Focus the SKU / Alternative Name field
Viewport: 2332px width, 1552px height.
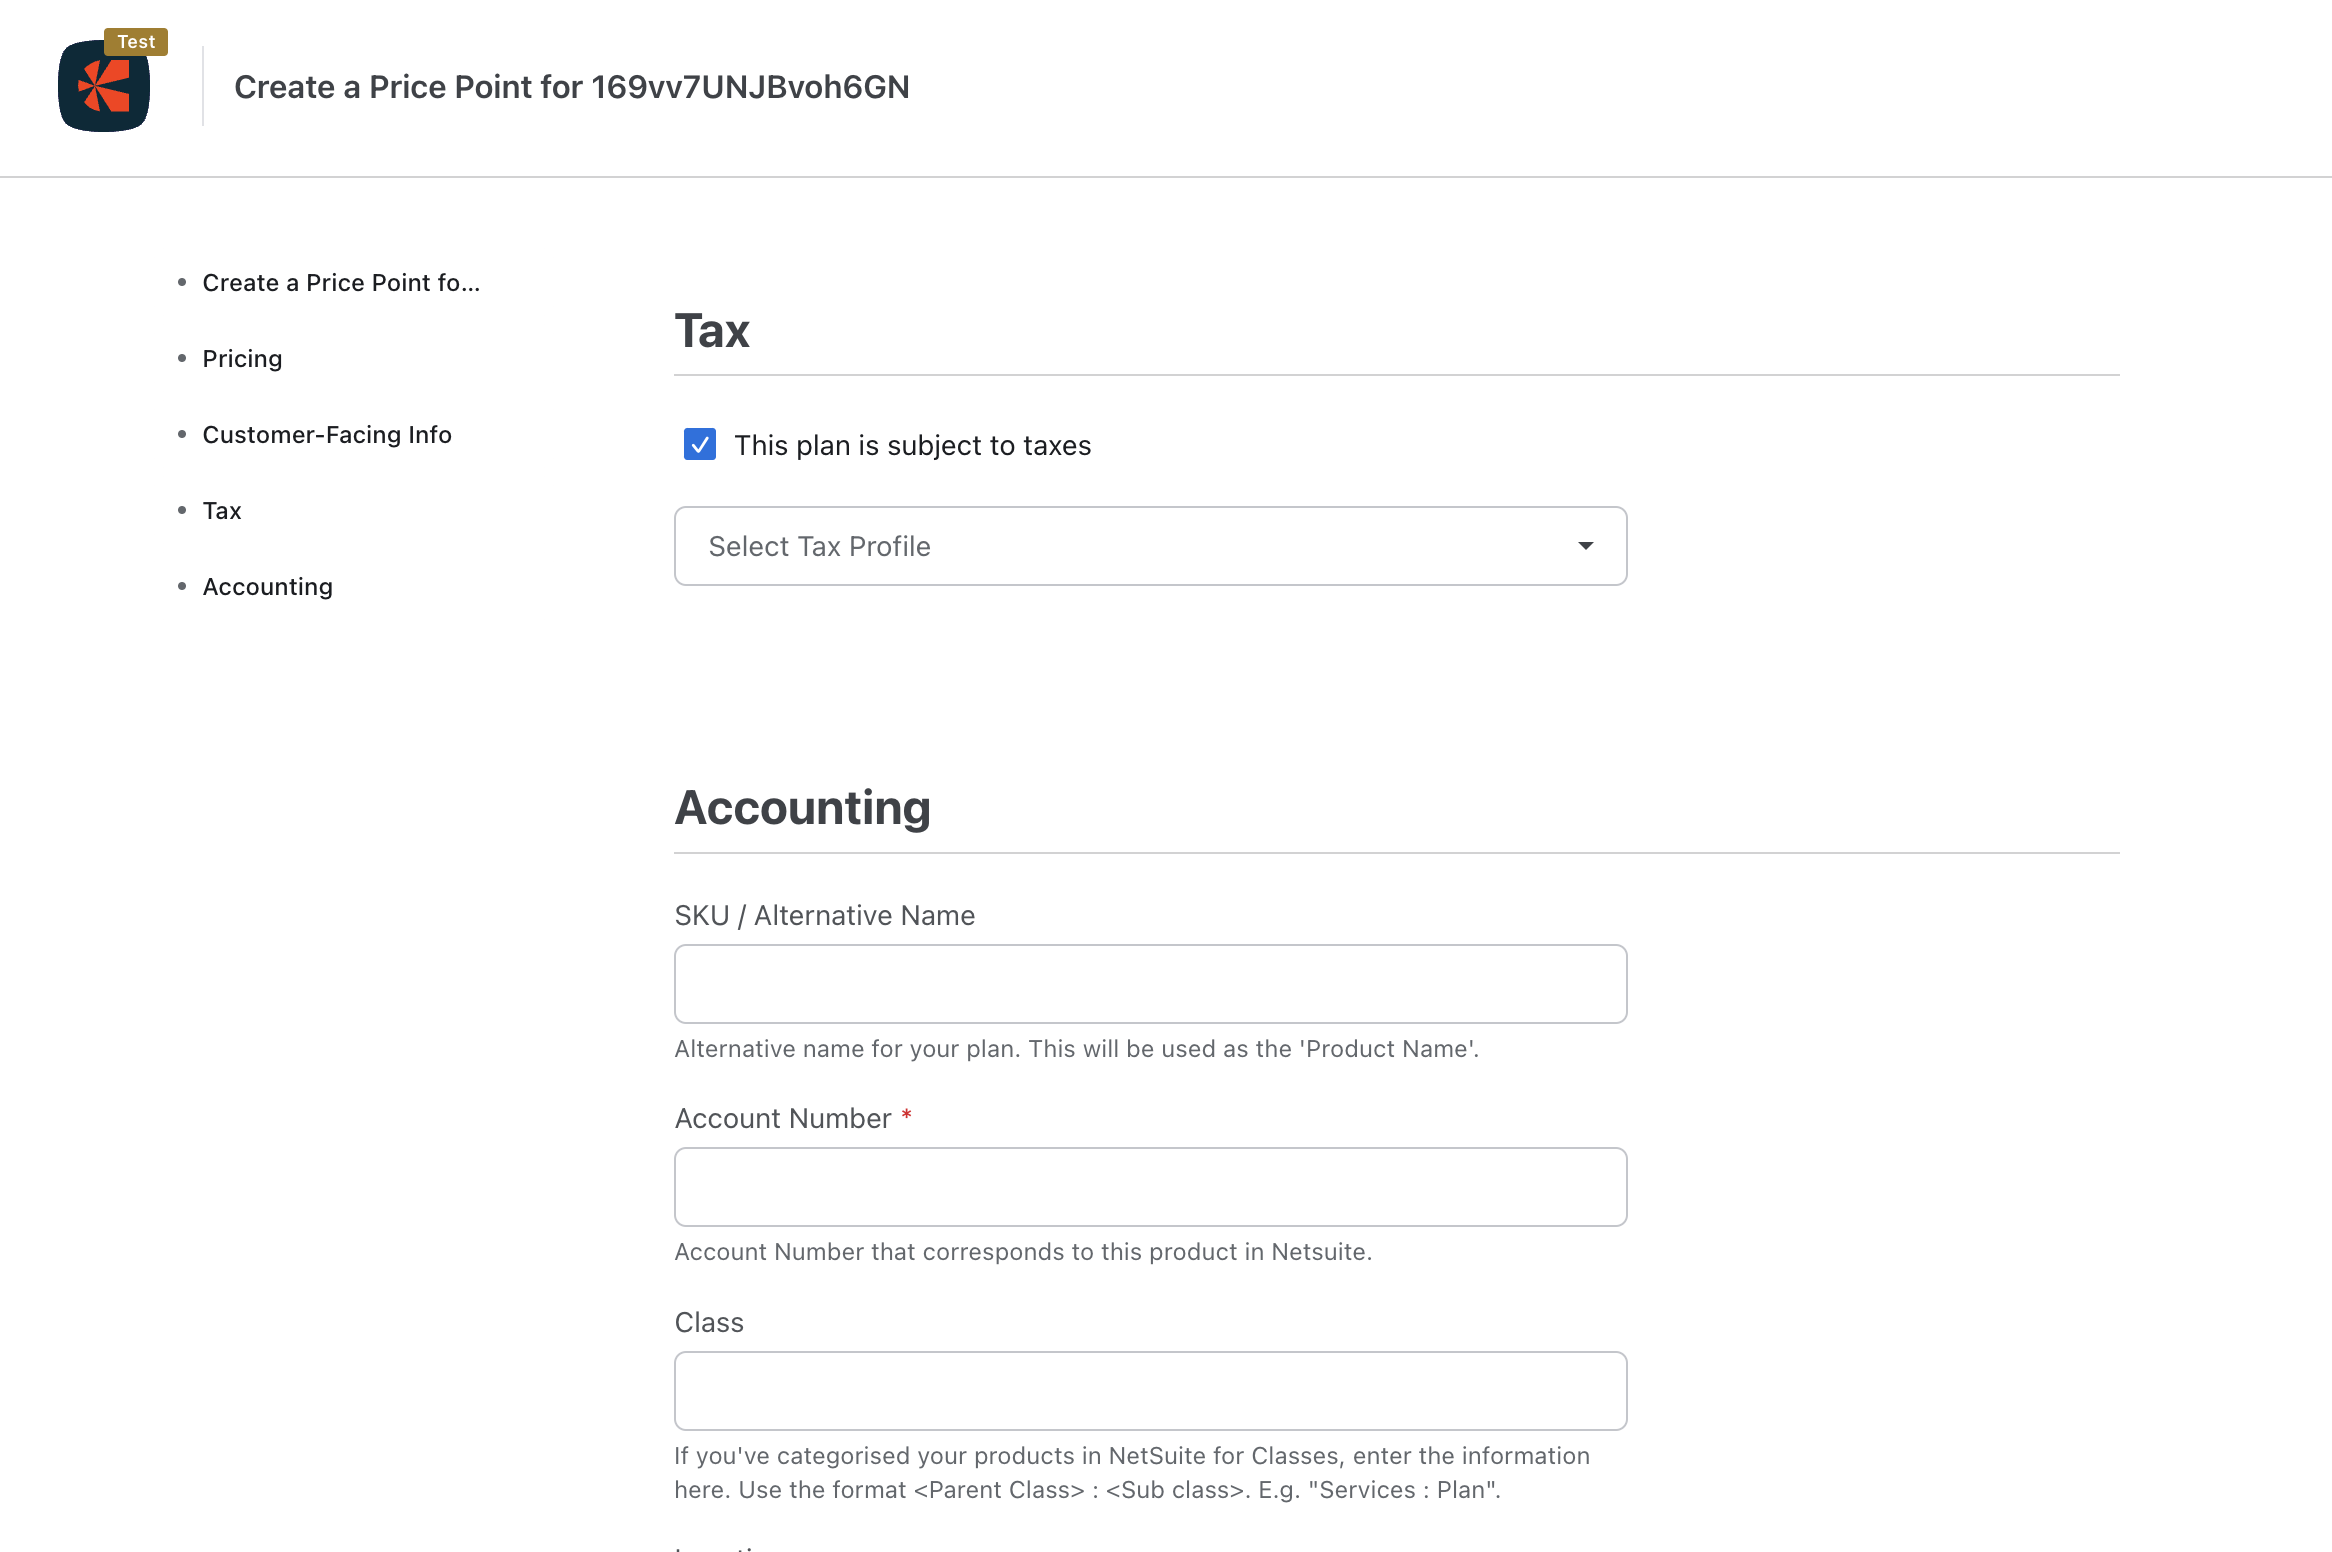(x=1150, y=984)
